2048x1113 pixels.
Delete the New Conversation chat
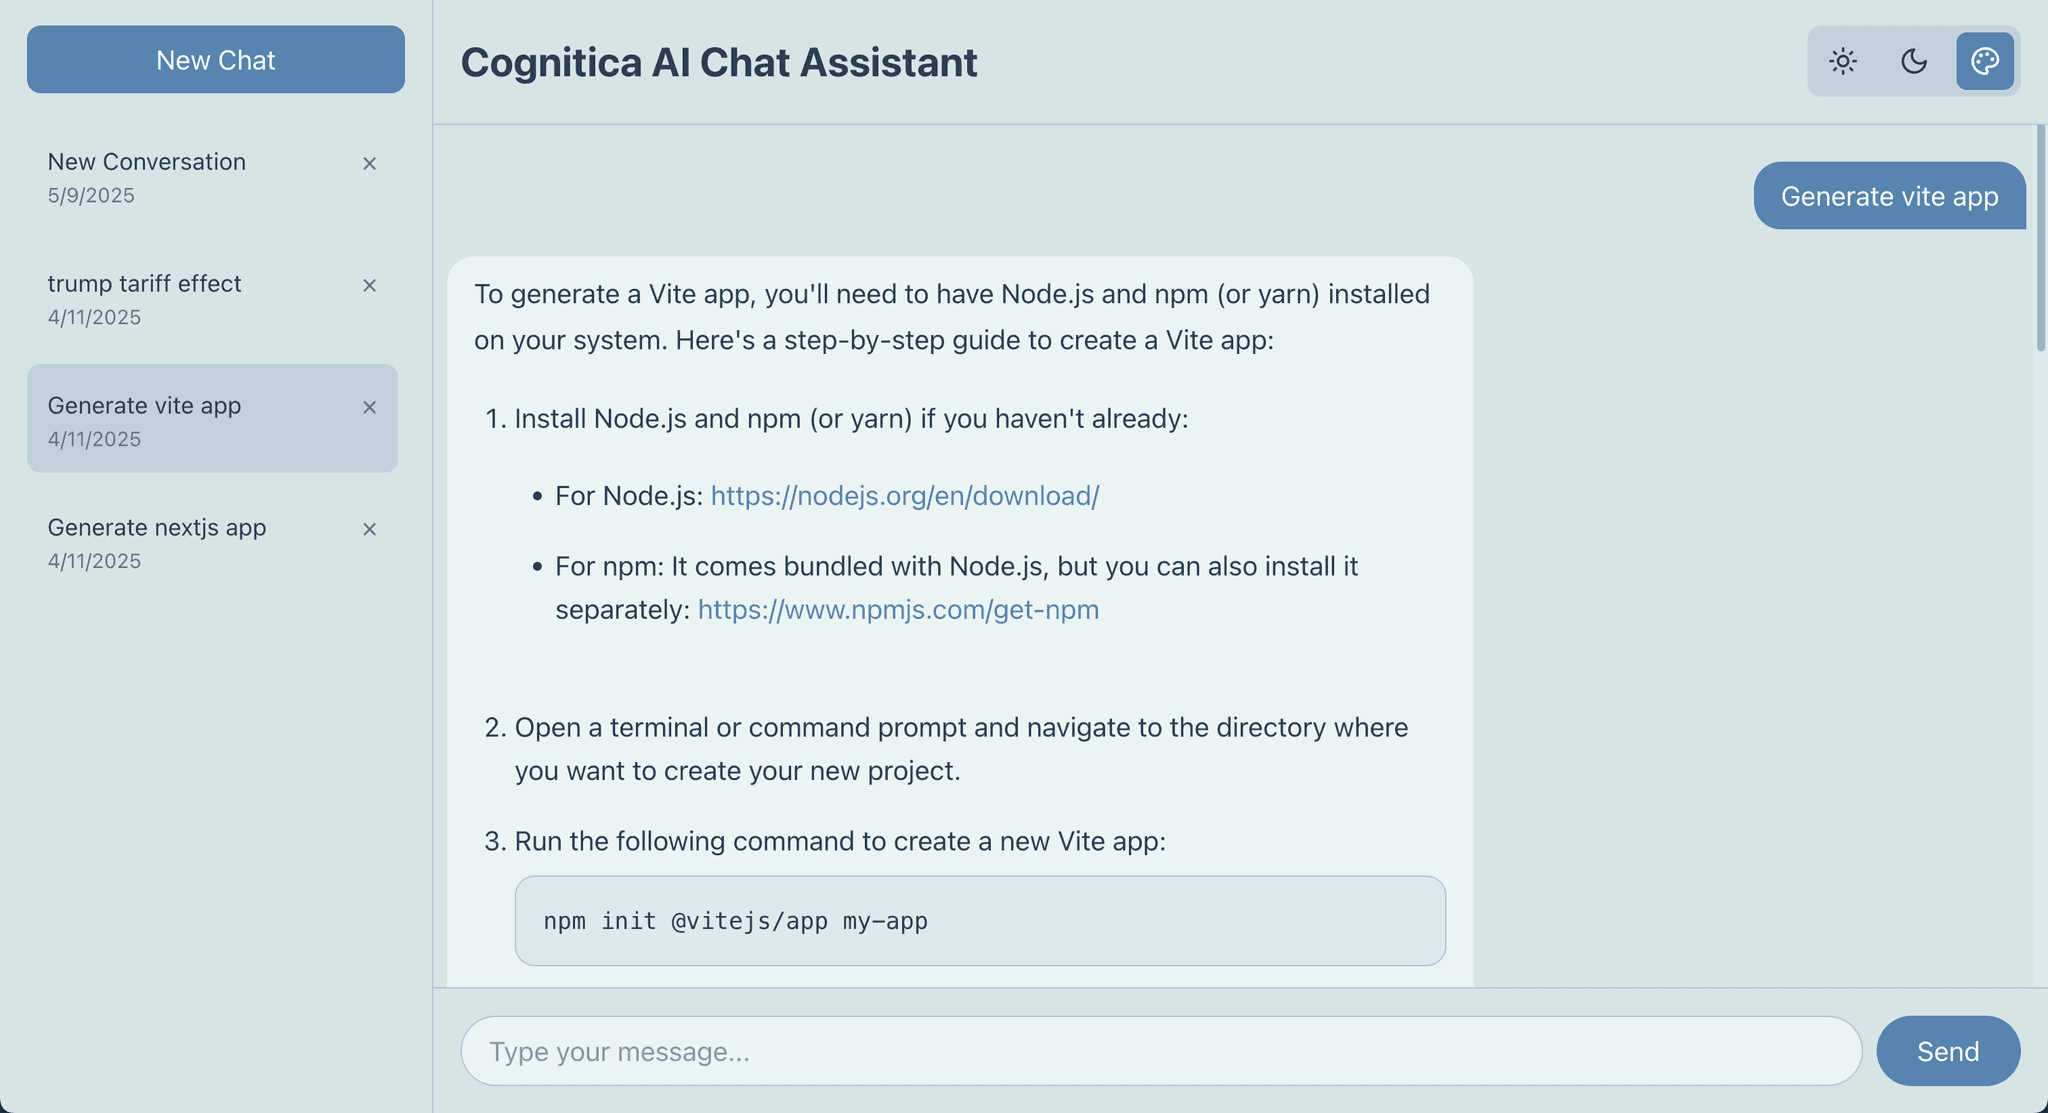coord(369,163)
